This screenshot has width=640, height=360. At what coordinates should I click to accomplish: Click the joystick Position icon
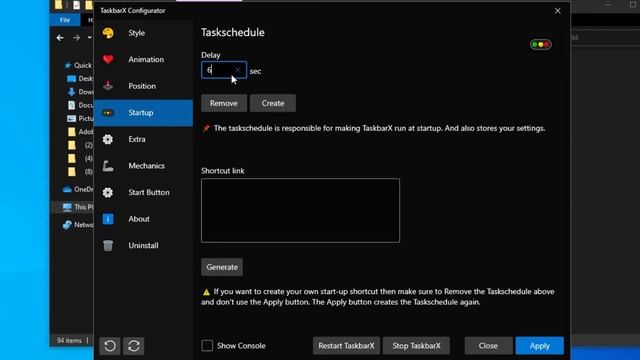click(x=108, y=86)
